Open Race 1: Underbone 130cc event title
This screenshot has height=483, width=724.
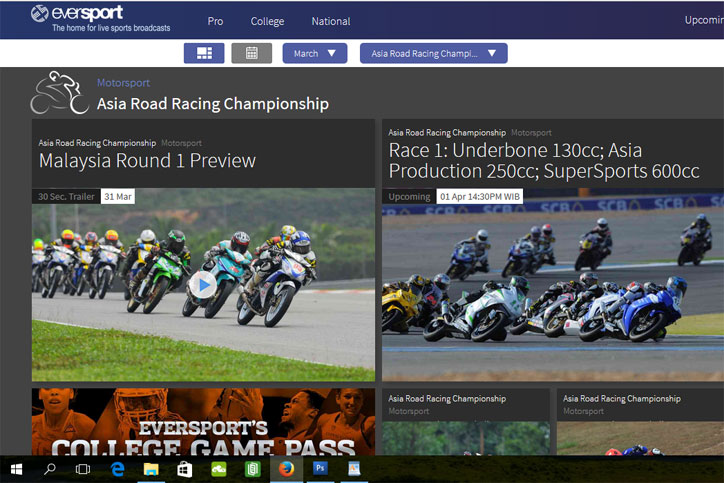pyautogui.click(x=544, y=161)
